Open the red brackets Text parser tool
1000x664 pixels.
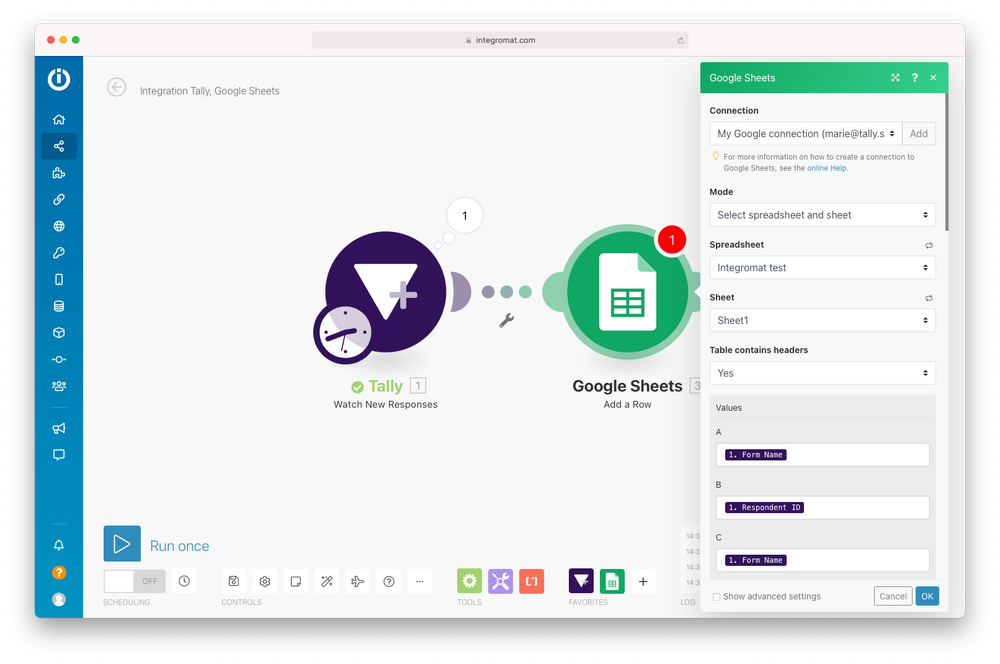(x=531, y=581)
